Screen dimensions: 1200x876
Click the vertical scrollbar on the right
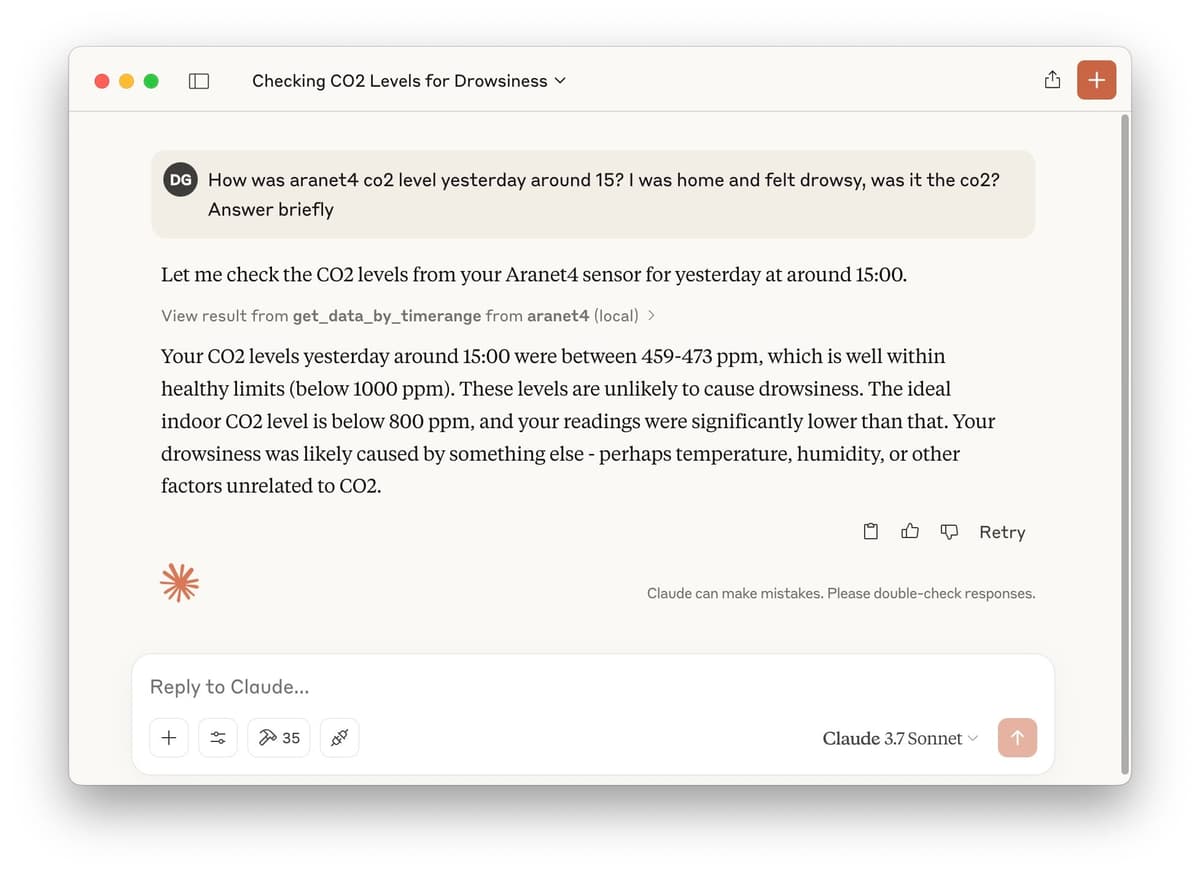click(1125, 440)
